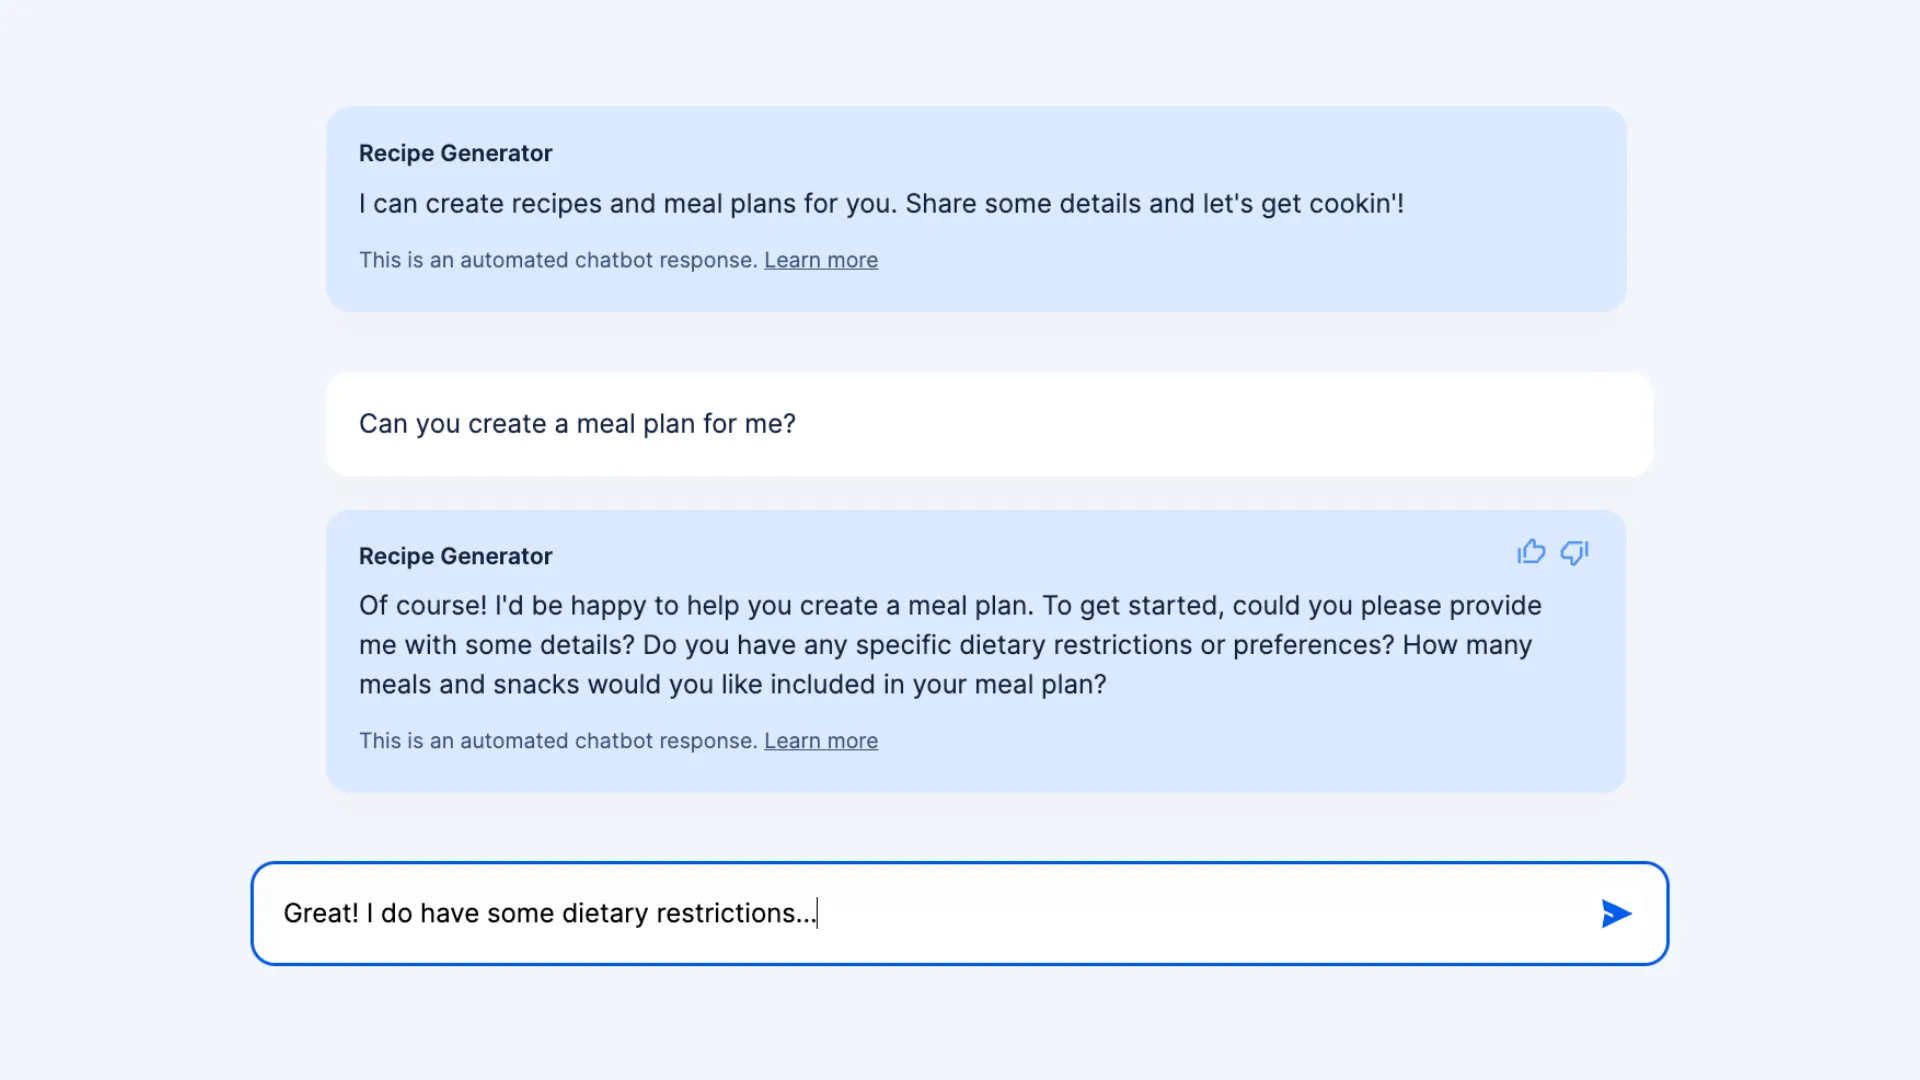Click the user message about a meal plan

pos(577,424)
